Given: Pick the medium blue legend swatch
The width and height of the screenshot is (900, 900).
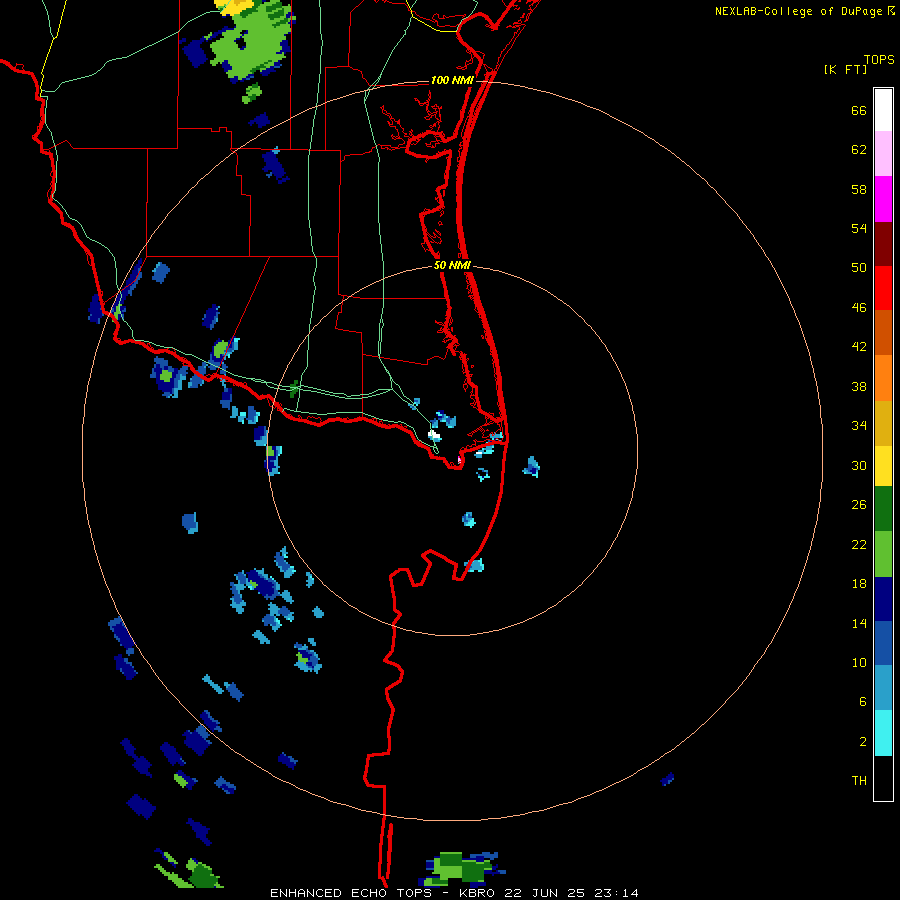Looking at the screenshot, I should [883, 643].
